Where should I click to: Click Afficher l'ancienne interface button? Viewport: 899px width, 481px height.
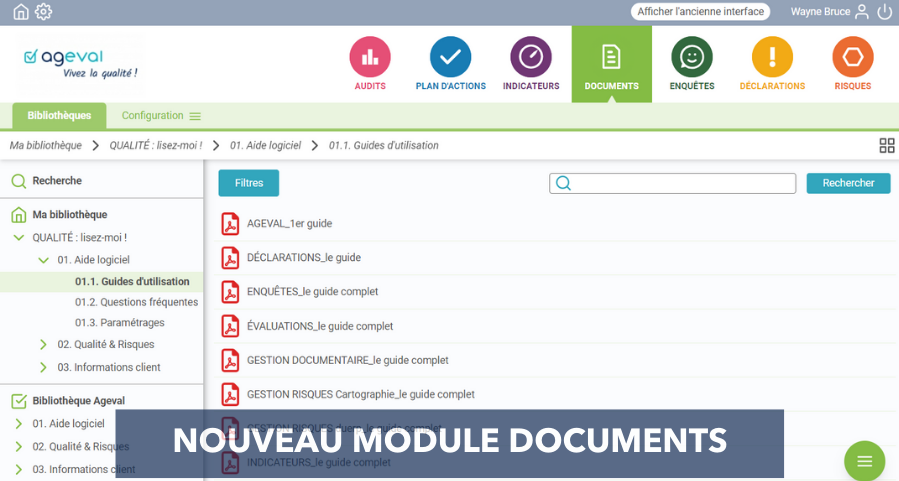[700, 11]
